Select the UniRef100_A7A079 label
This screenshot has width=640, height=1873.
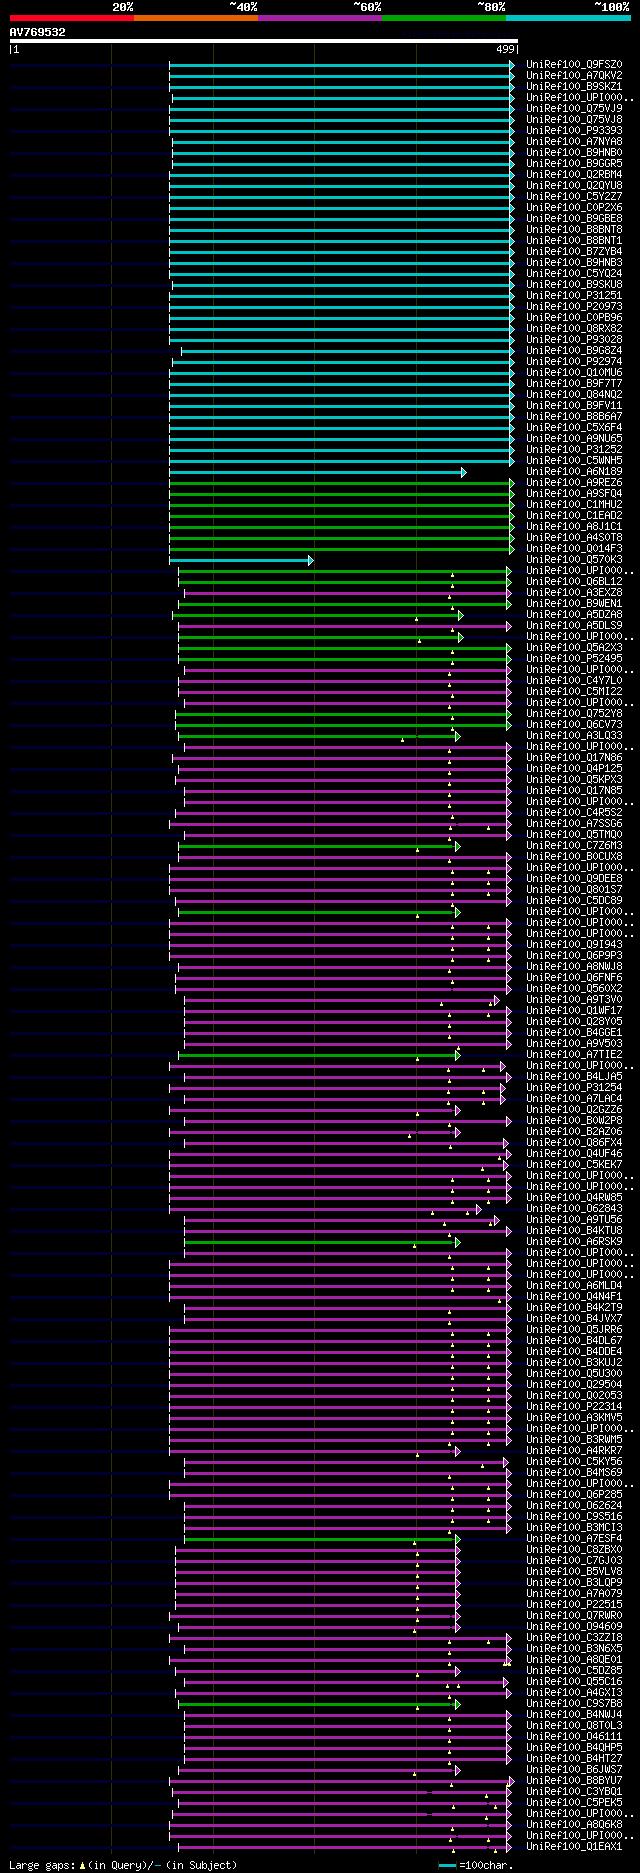tap(574, 1594)
